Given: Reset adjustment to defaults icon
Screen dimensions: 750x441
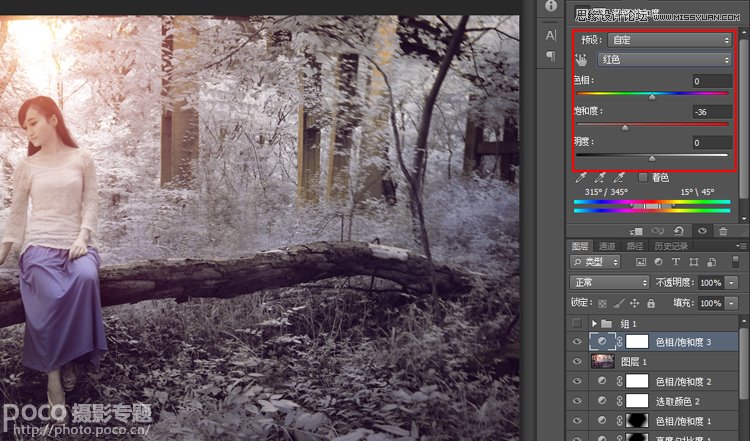Looking at the screenshot, I should point(680,230).
